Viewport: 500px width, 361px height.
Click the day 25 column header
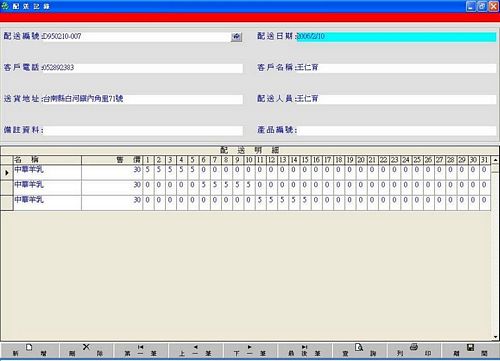point(417,160)
